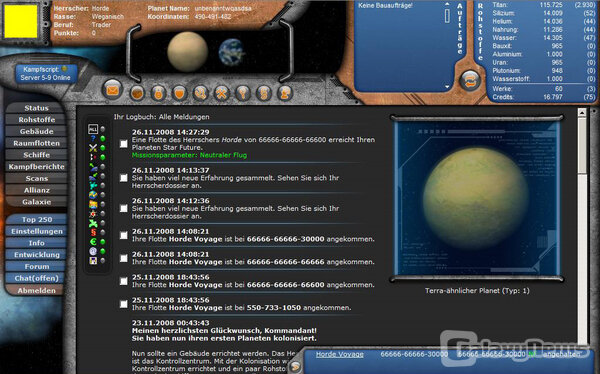The image size is (600, 374).
Task: Select the blue question mark filter icon
Action: coord(93,138)
